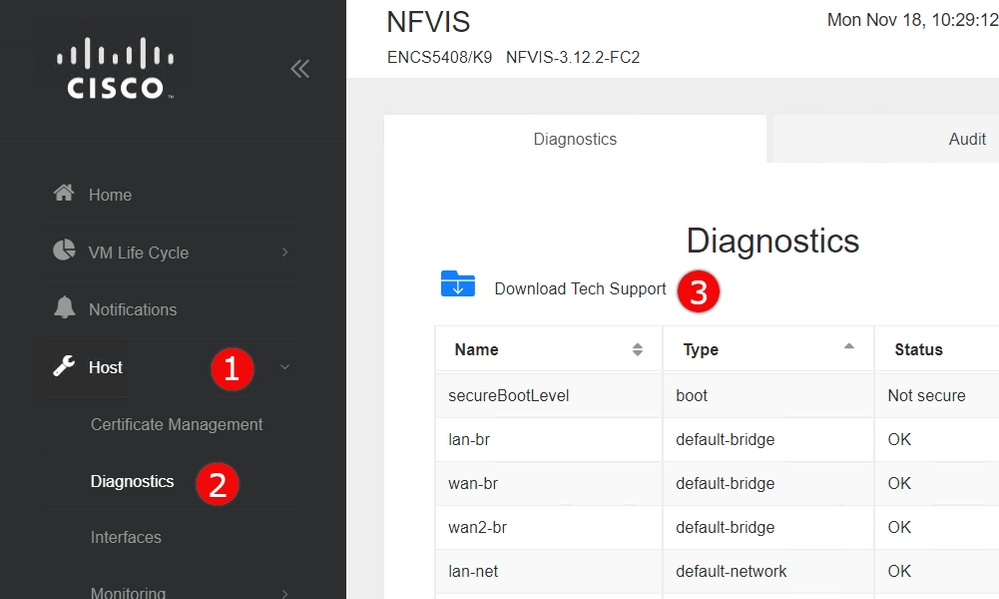This screenshot has width=999, height=599.
Task: Sort the table by the Type column arrow
Action: coord(849,347)
